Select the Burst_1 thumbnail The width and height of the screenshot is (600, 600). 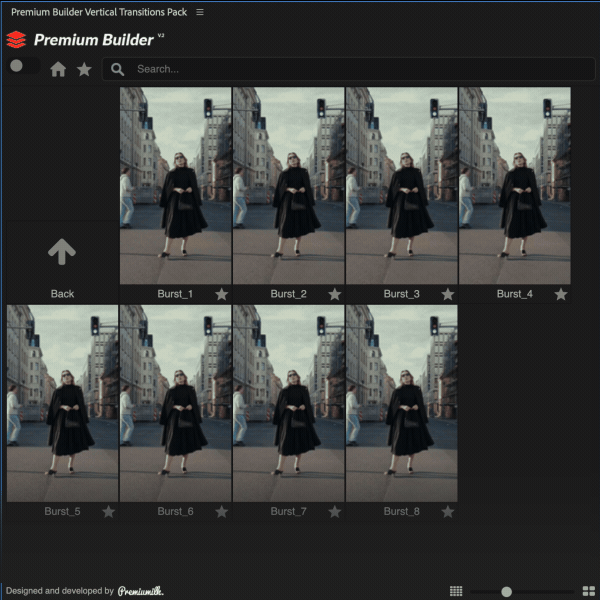(176, 186)
